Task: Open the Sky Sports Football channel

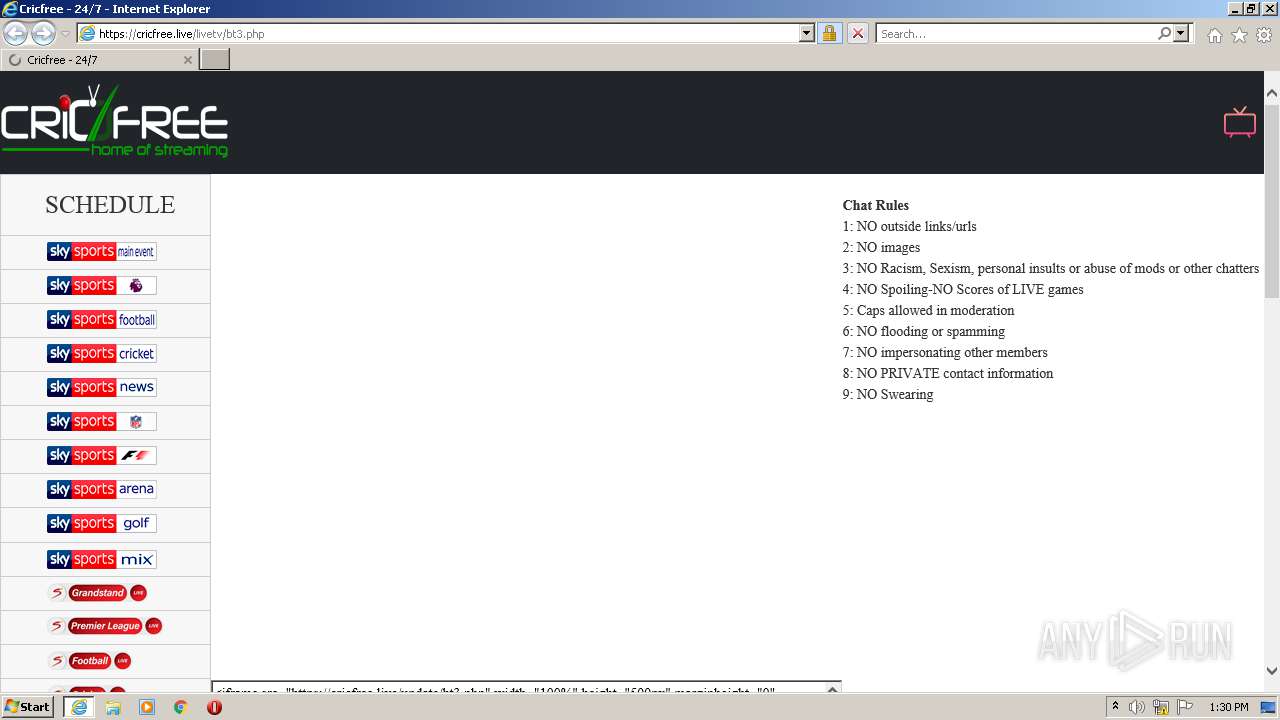Action: [x=101, y=320]
